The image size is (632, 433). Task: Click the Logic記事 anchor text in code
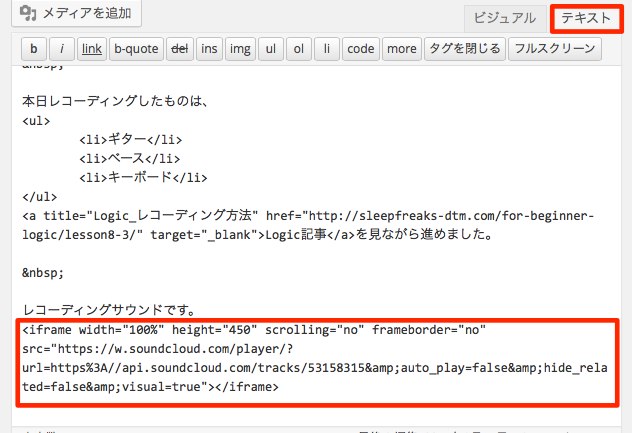tap(296, 234)
